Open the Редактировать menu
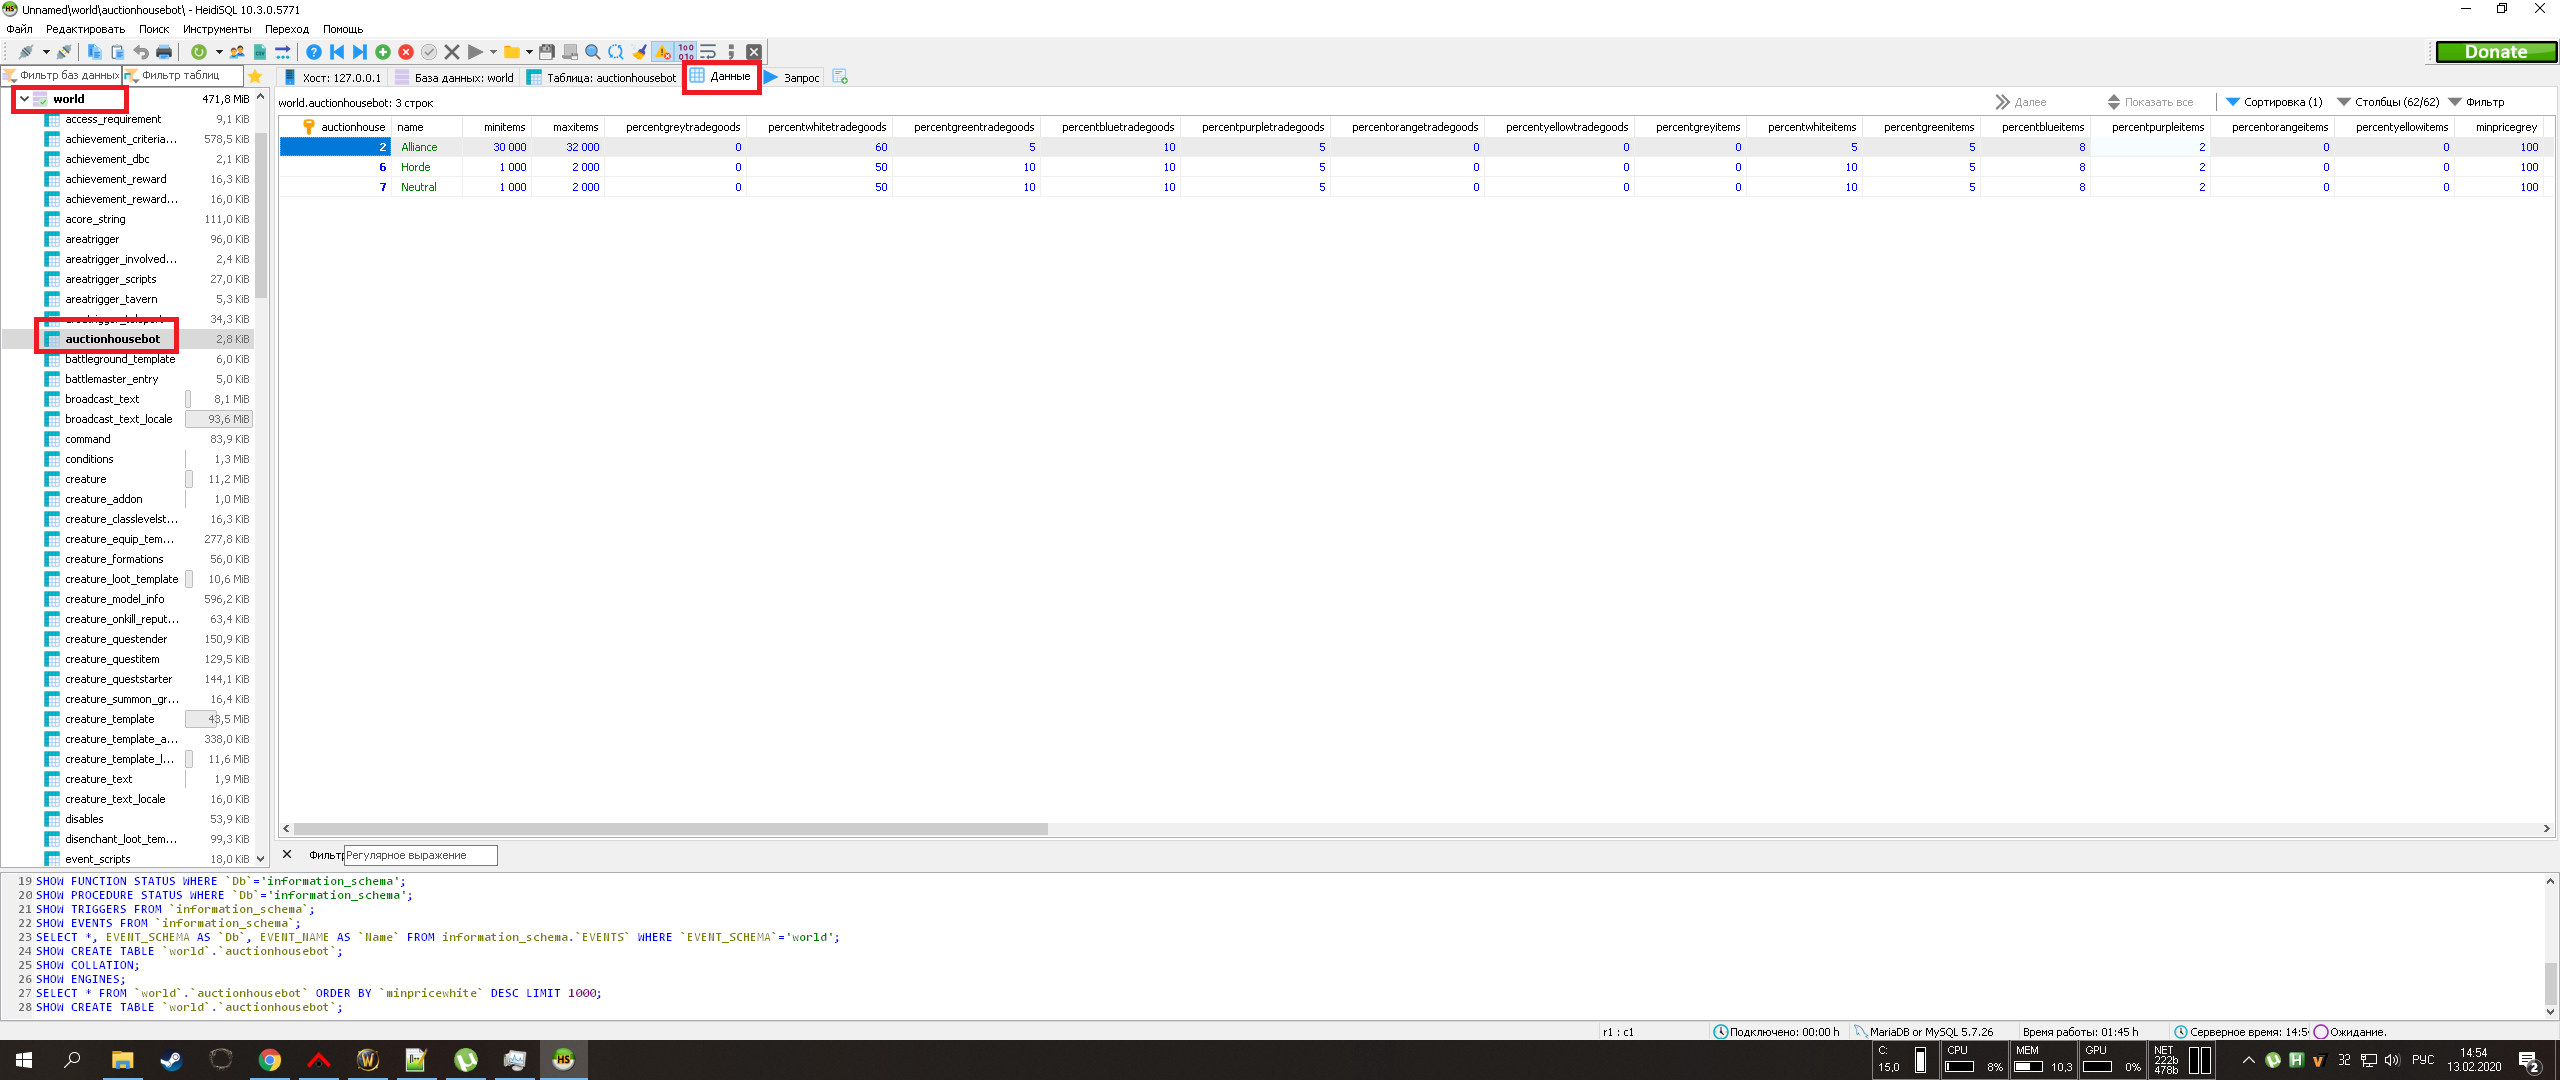Screen dimensions: 2560x1080 85,29
